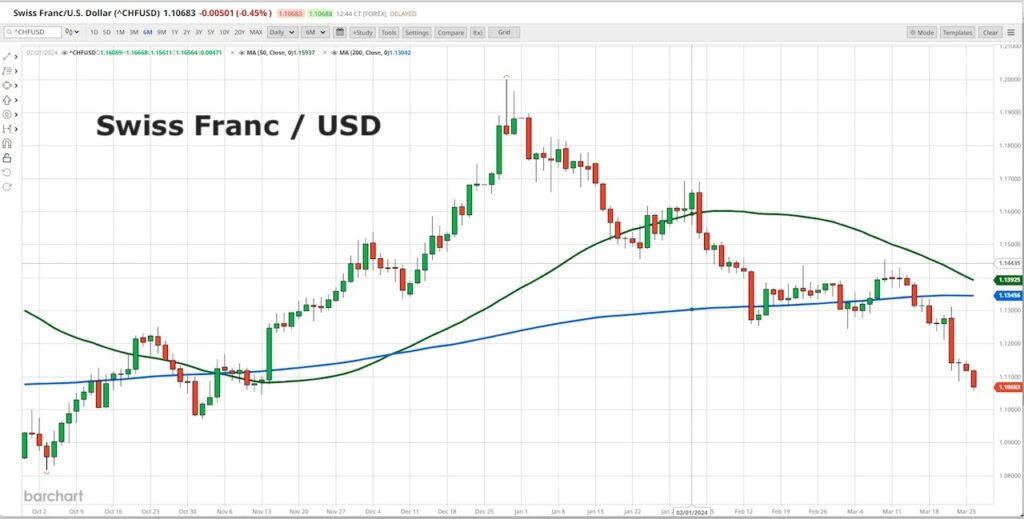Image resolution: width=1024 pixels, height=519 pixels.
Task: Click the ^CHFUSD legend label
Action: (84, 52)
